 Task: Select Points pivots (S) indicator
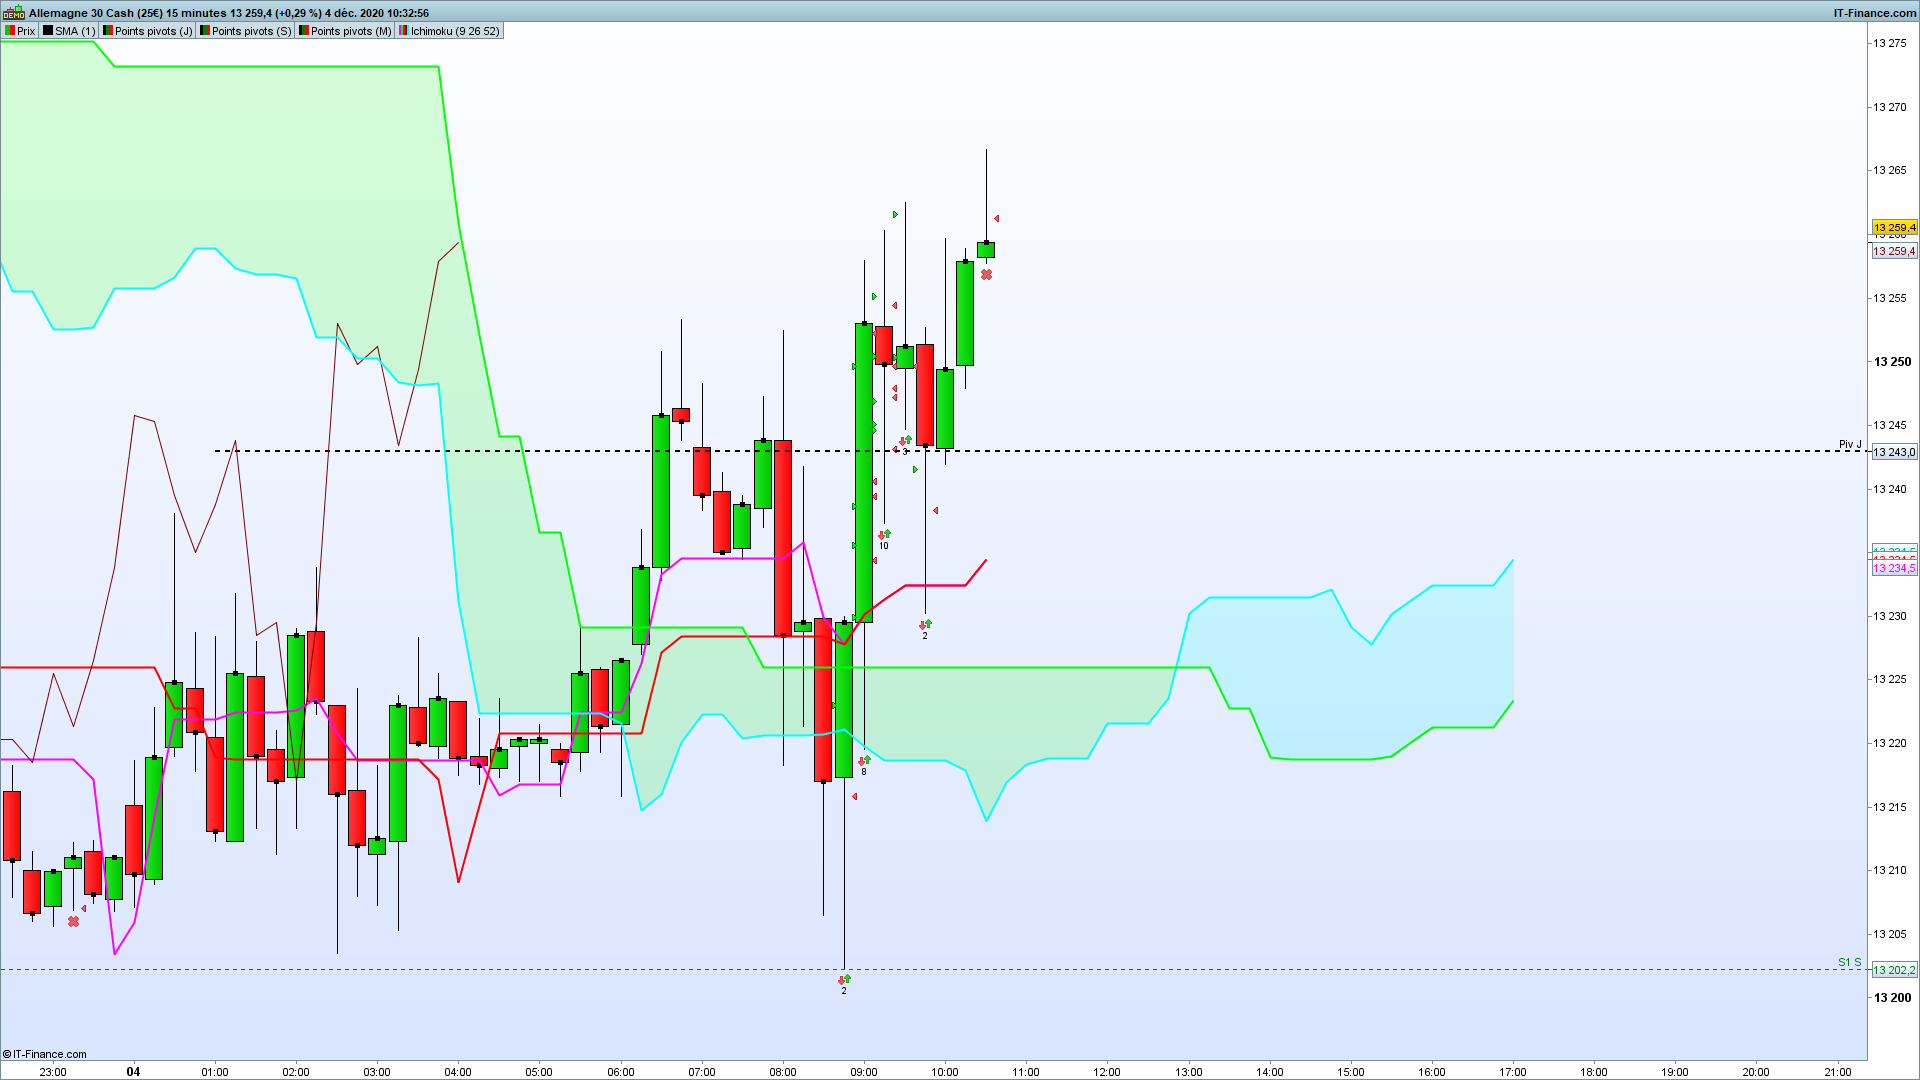tap(251, 31)
